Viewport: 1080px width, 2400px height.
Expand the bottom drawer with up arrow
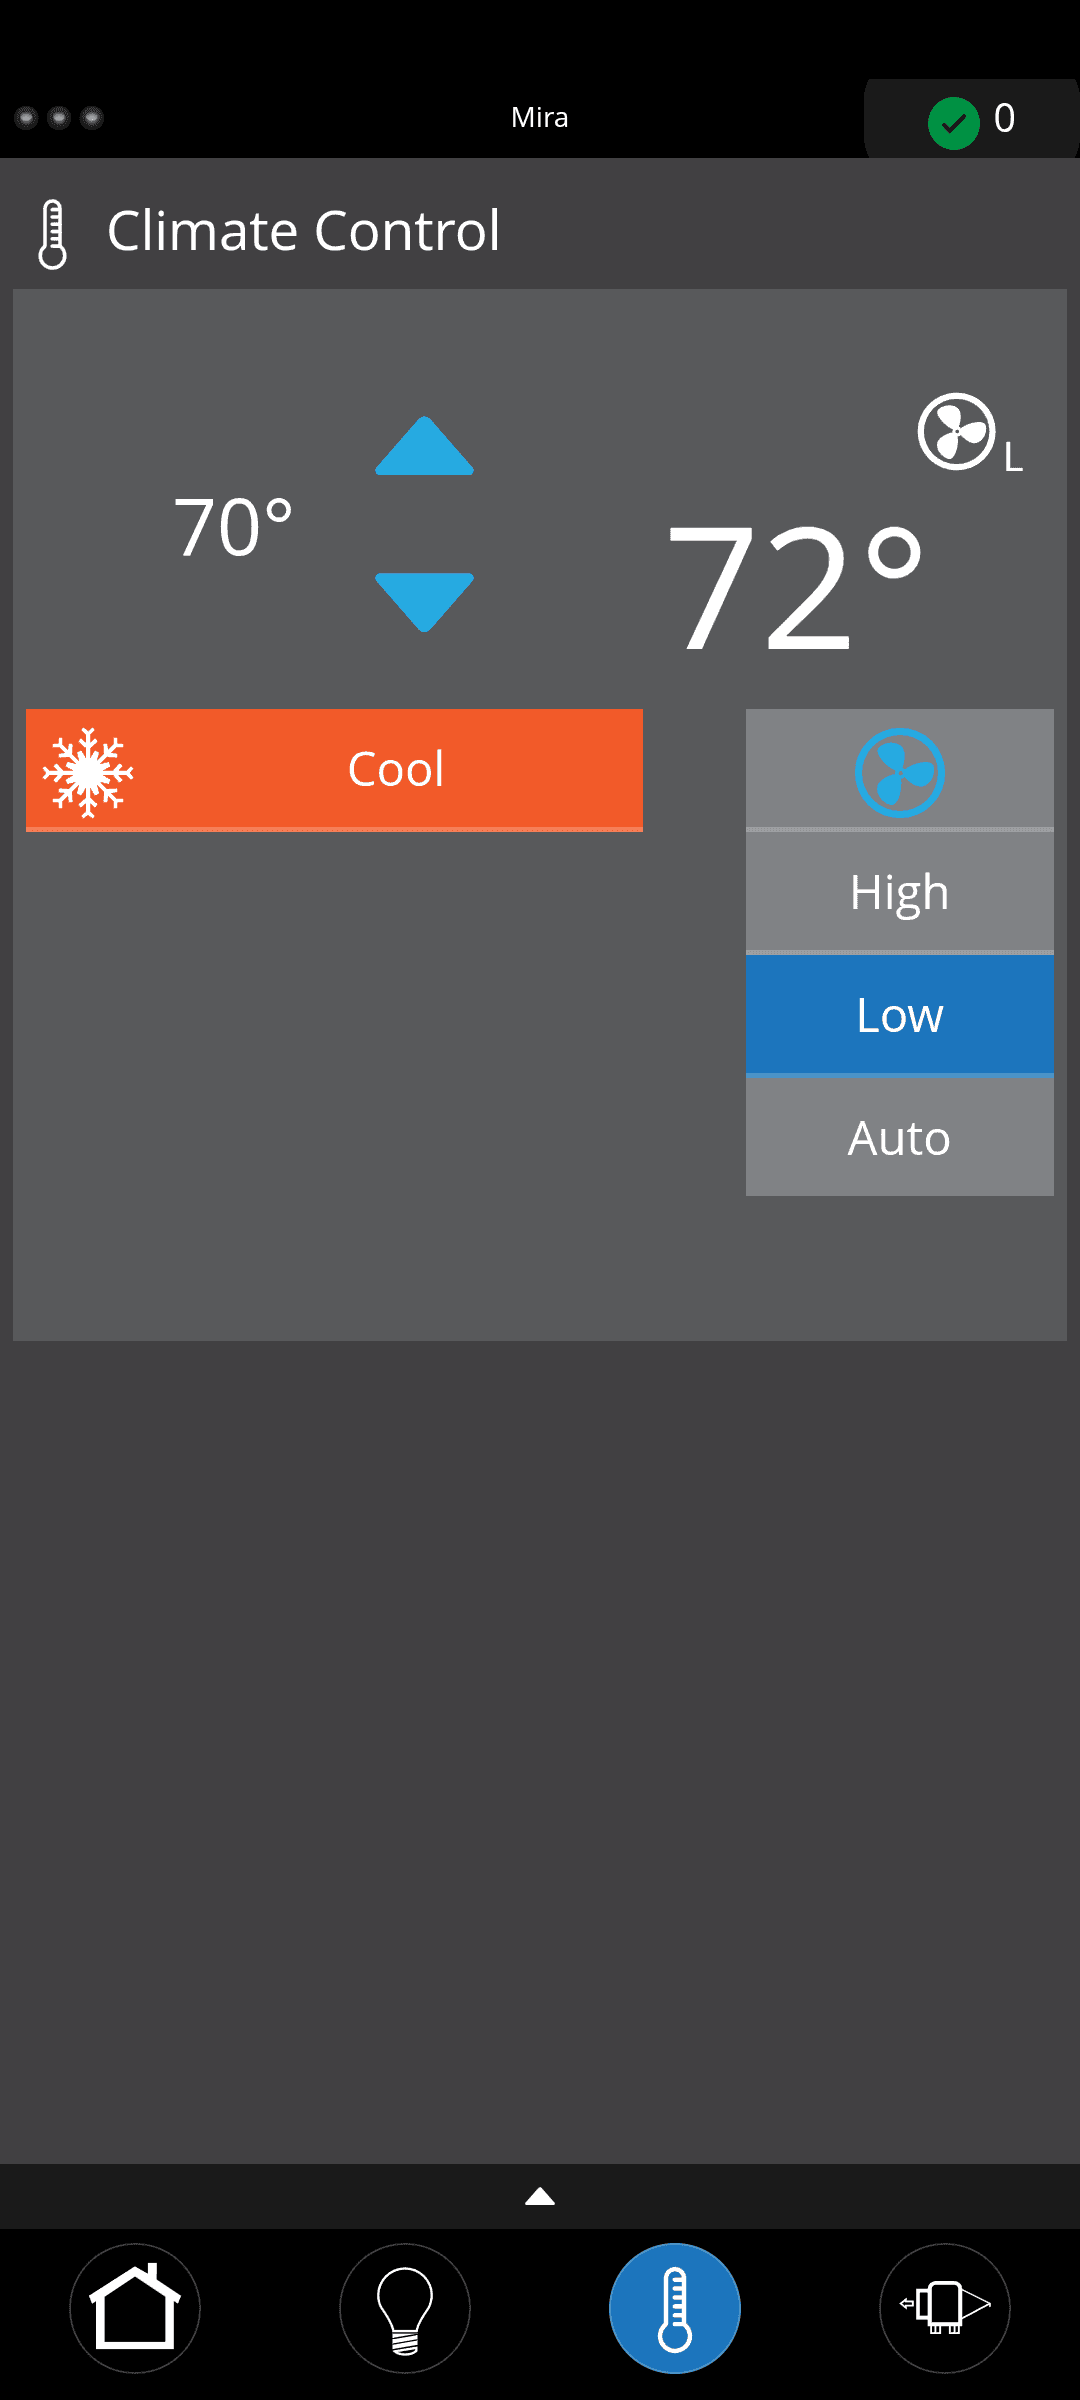pyautogui.click(x=540, y=2197)
